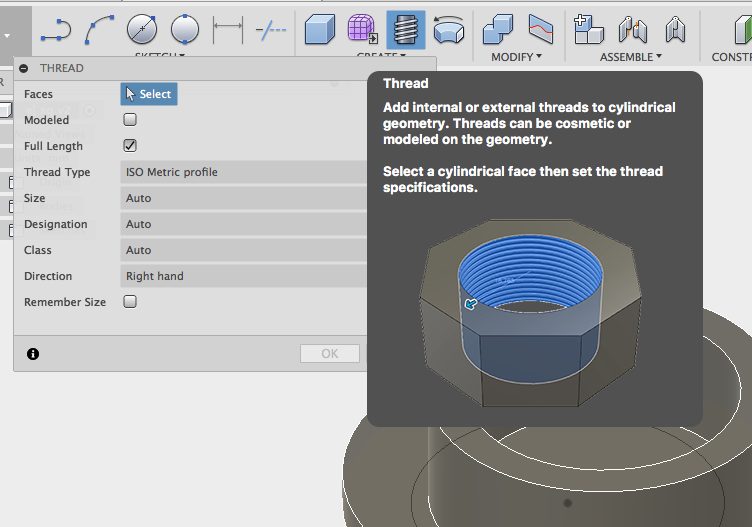Open the ASSEMBLE menu
Viewport: 752px width, 527px height.
[631, 57]
